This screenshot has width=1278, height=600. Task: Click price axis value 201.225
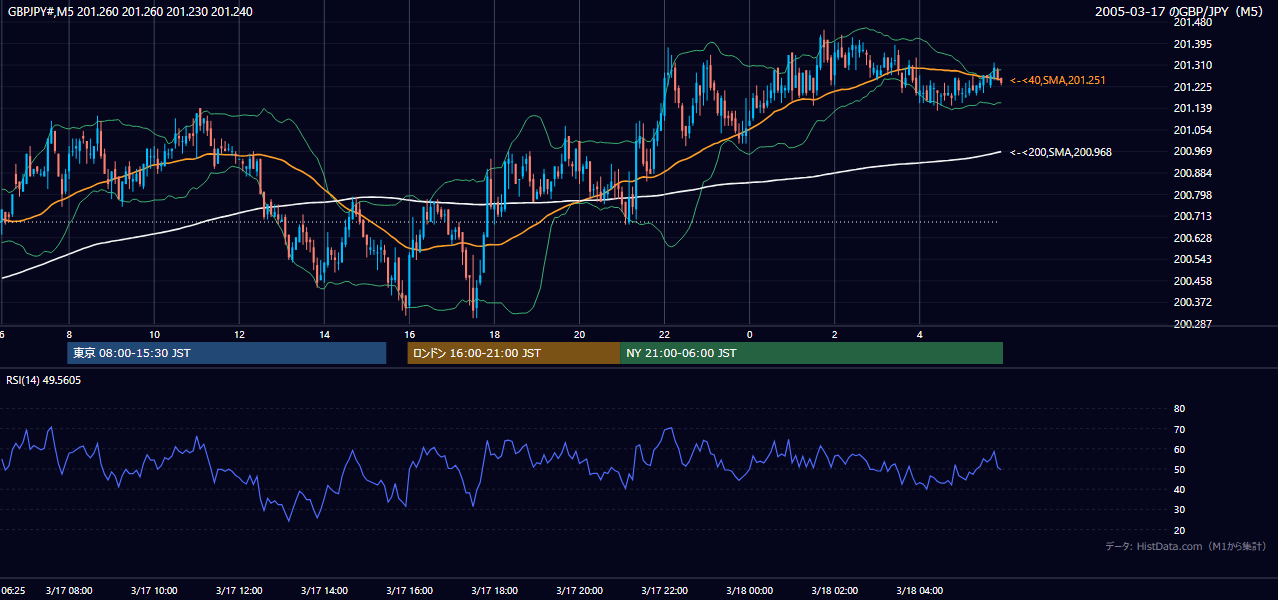coord(1193,87)
